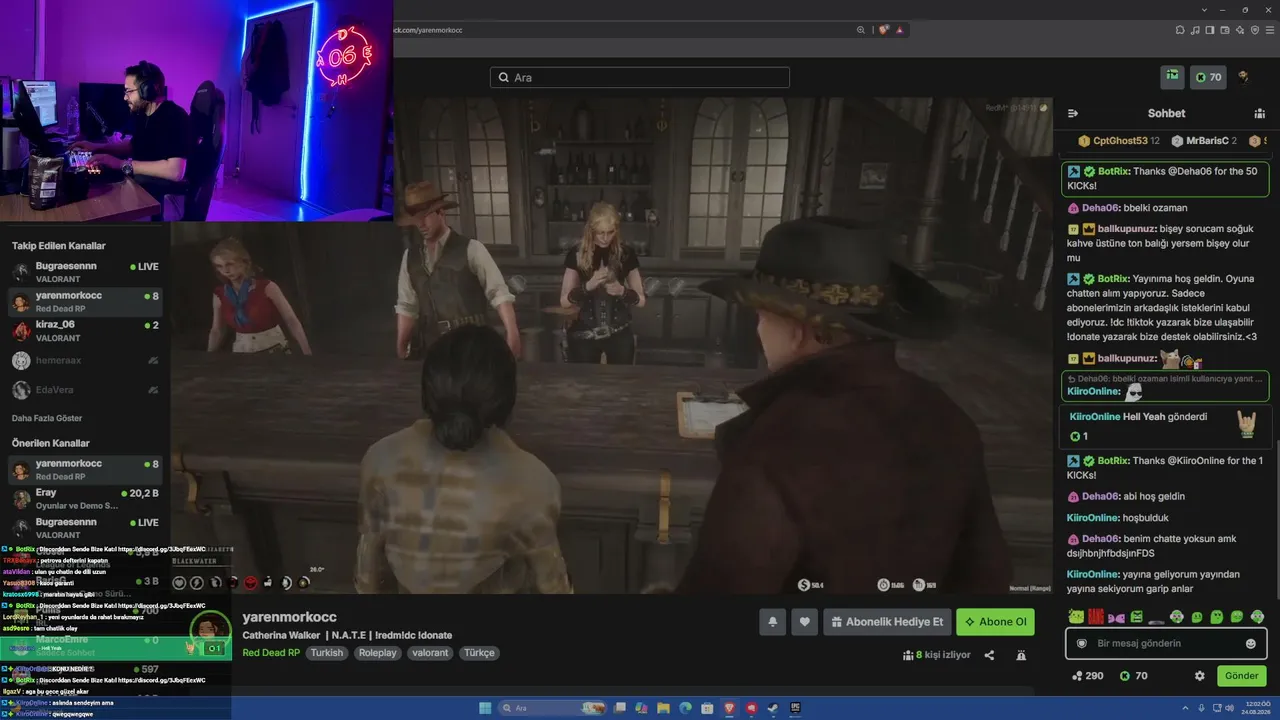Open the Windows Start menu
The height and width of the screenshot is (720, 1280).
click(x=485, y=708)
